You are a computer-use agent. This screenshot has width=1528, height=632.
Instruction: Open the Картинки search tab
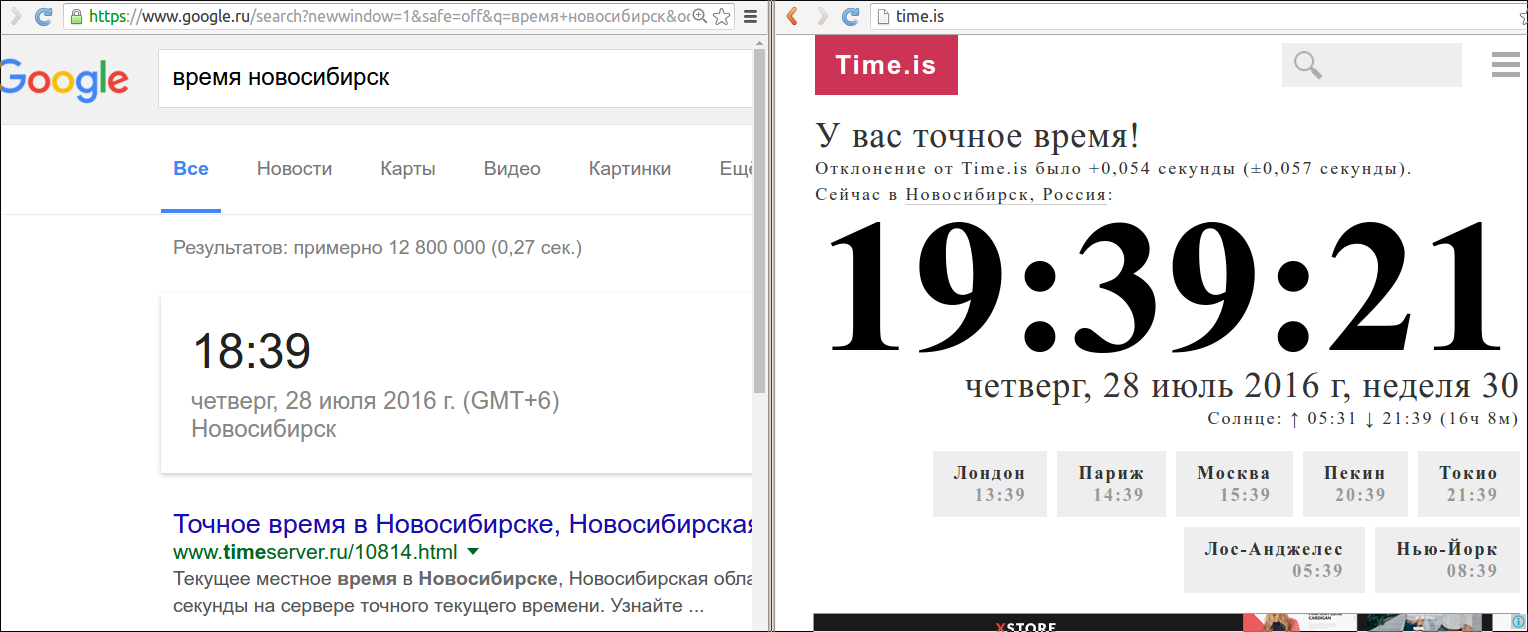coord(629,169)
